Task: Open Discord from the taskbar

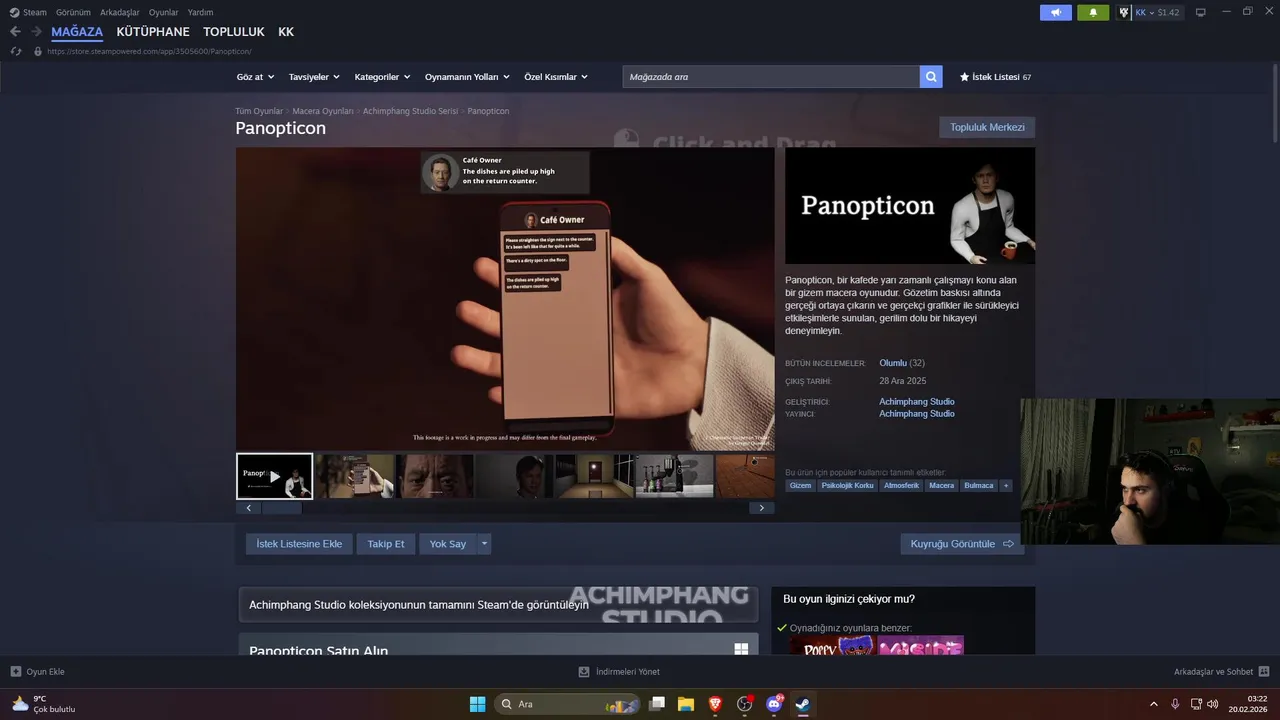Action: pyautogui.click(x=774, y=704)
